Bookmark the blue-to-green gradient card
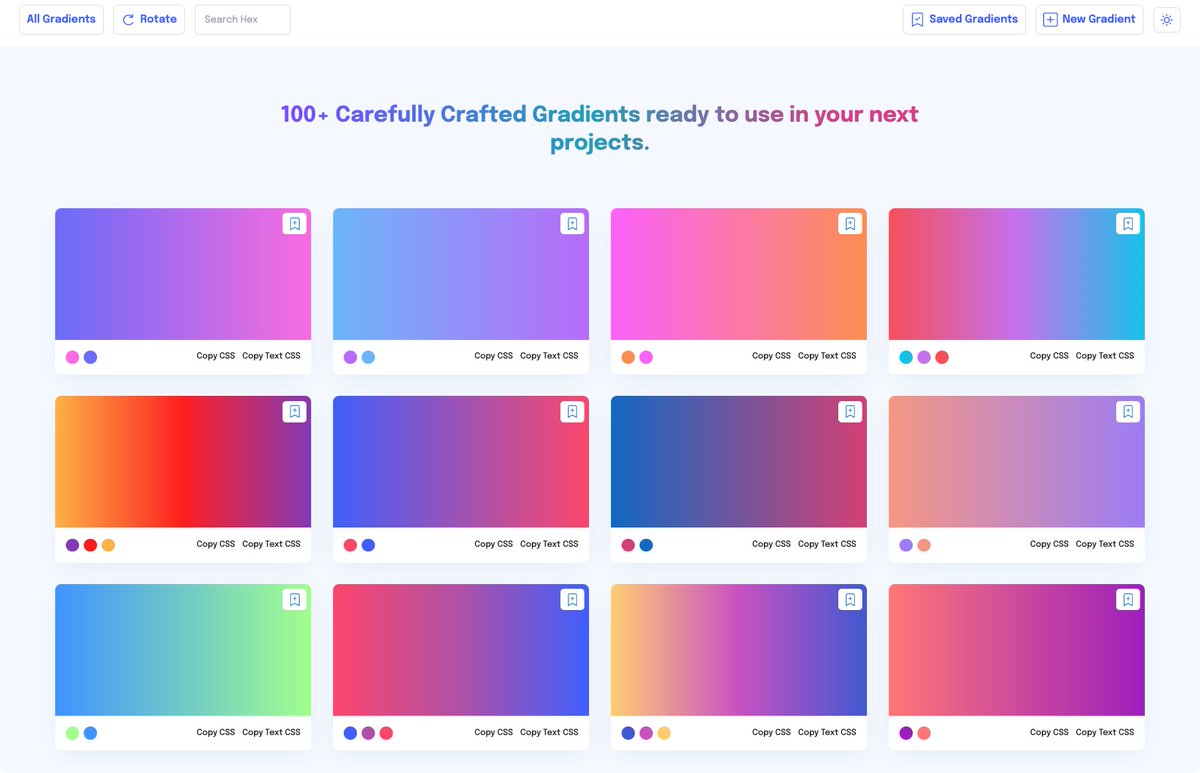Viewport: 1200px width, 773px height. (x=294, y=599)
